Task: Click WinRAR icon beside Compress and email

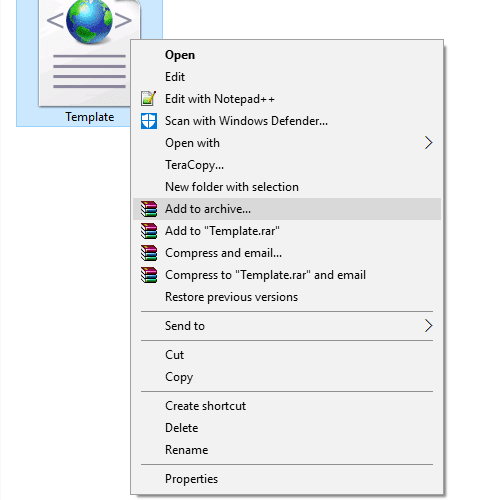Action: (148, 253)
